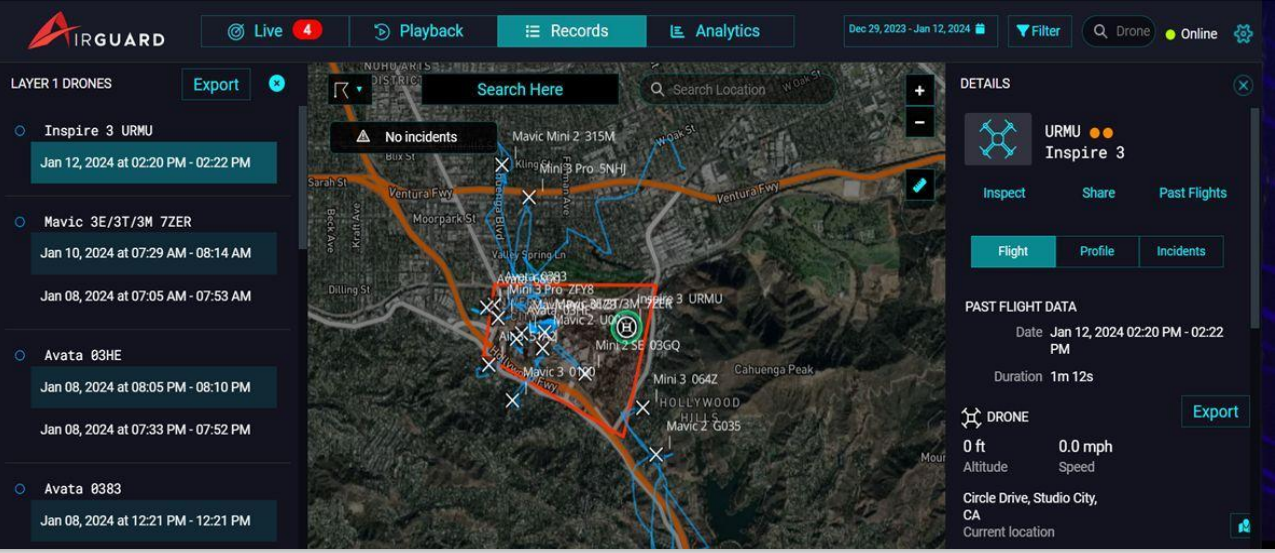Open the date range picker
The image size is (1275, 553).
[x=920, y=30]
